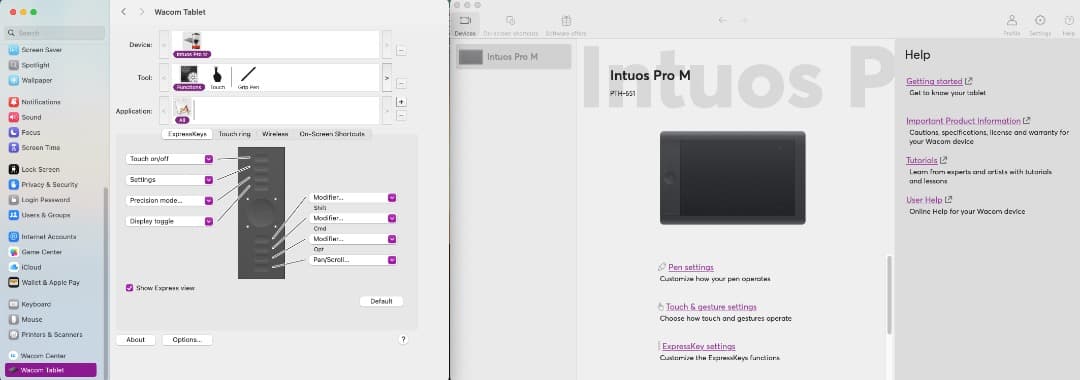The image size is (1080, 380).
Task: Click the Search field in settings sidebar
Action: click(x=54, y=33)
